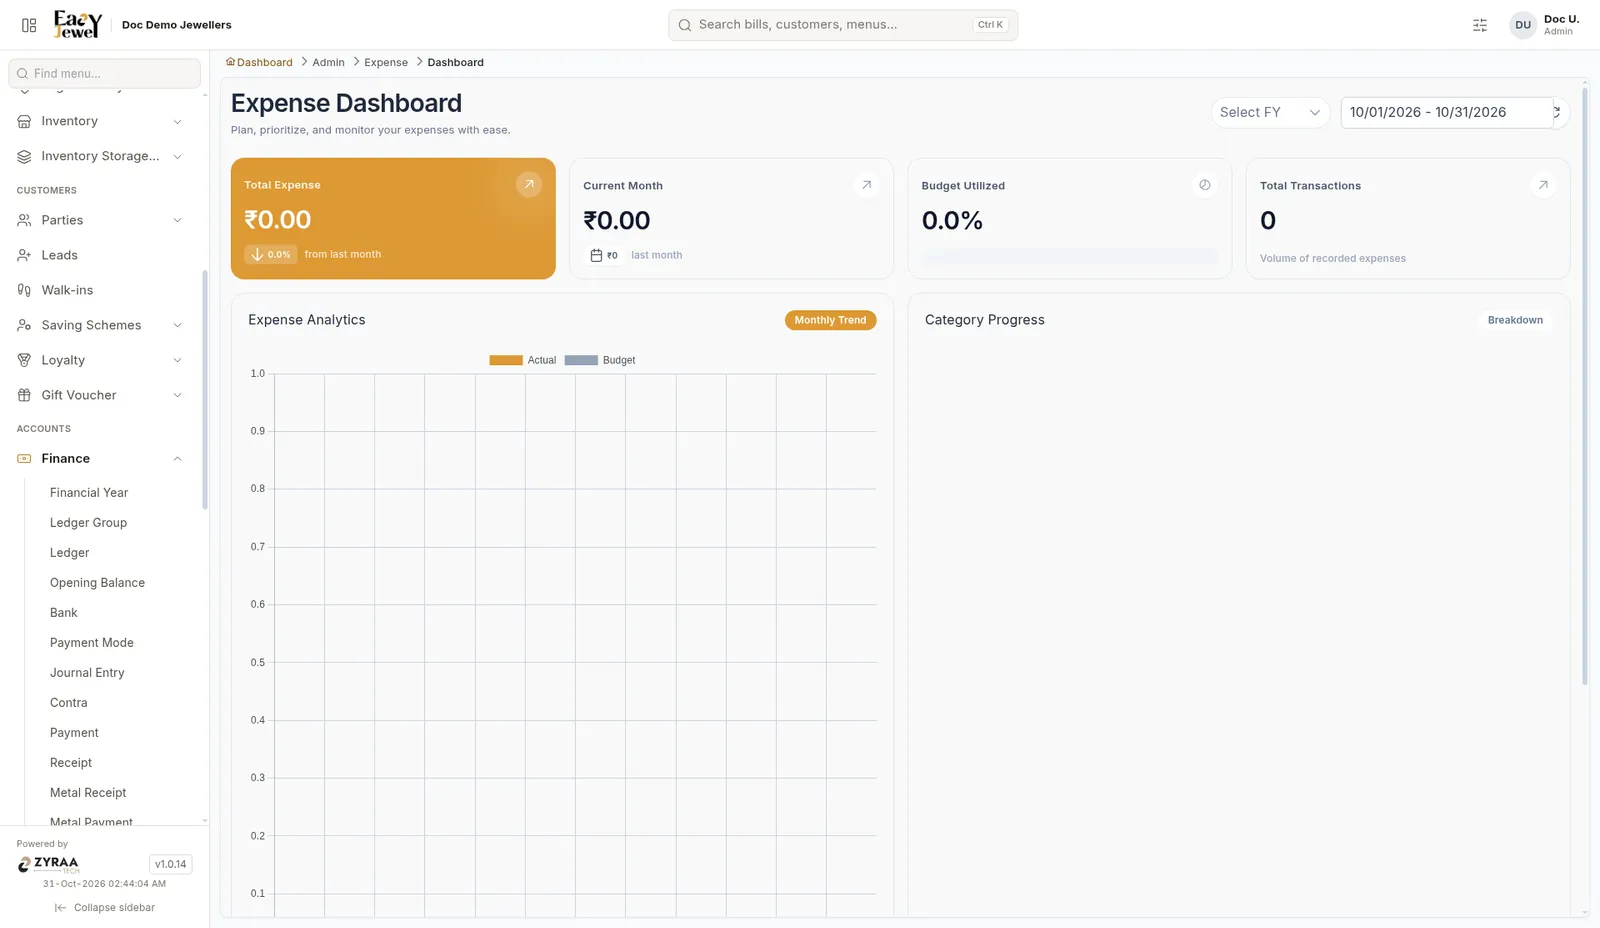1600x928 pixels.
Task: Click the Admin breadcrumb link
Action: (328, 62)
